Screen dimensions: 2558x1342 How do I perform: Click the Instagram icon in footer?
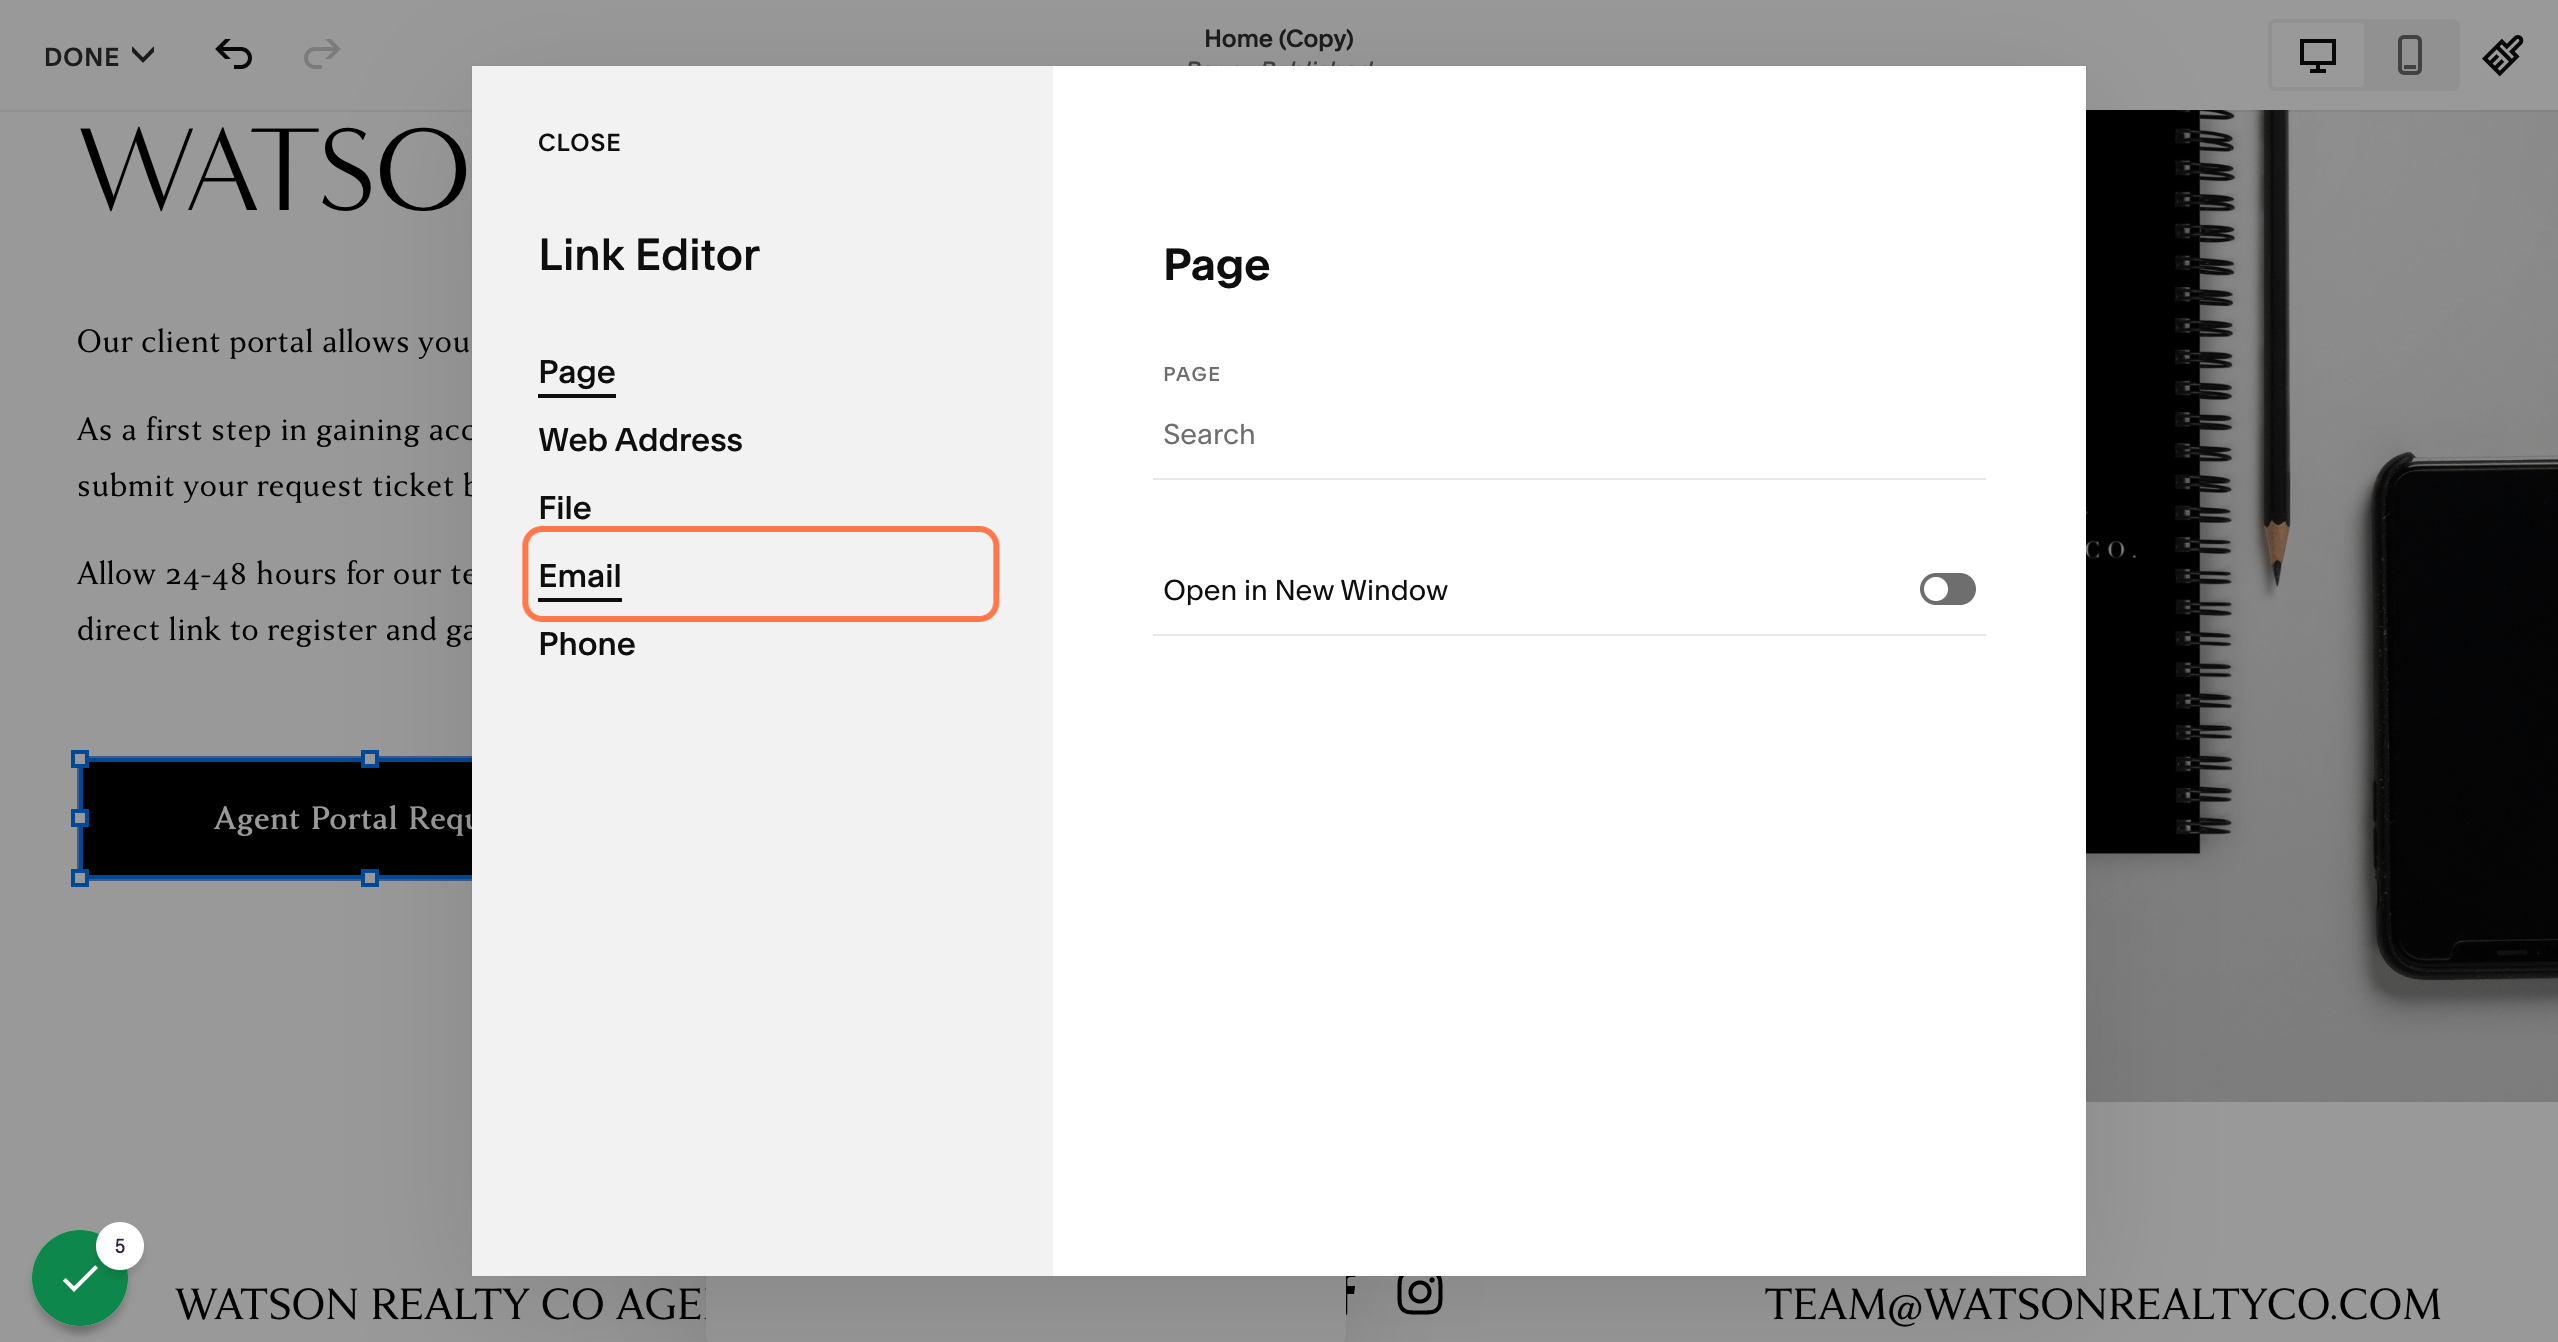[1419, 1292]
